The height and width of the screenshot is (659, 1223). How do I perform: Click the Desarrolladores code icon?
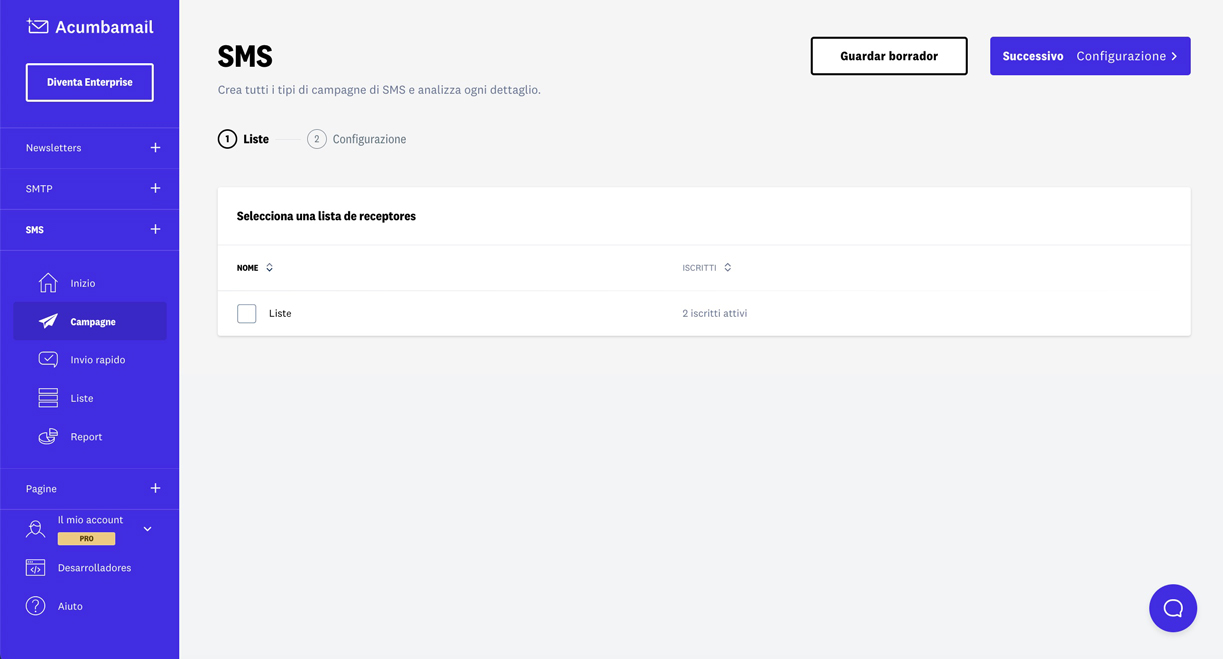tap(34, 567)
